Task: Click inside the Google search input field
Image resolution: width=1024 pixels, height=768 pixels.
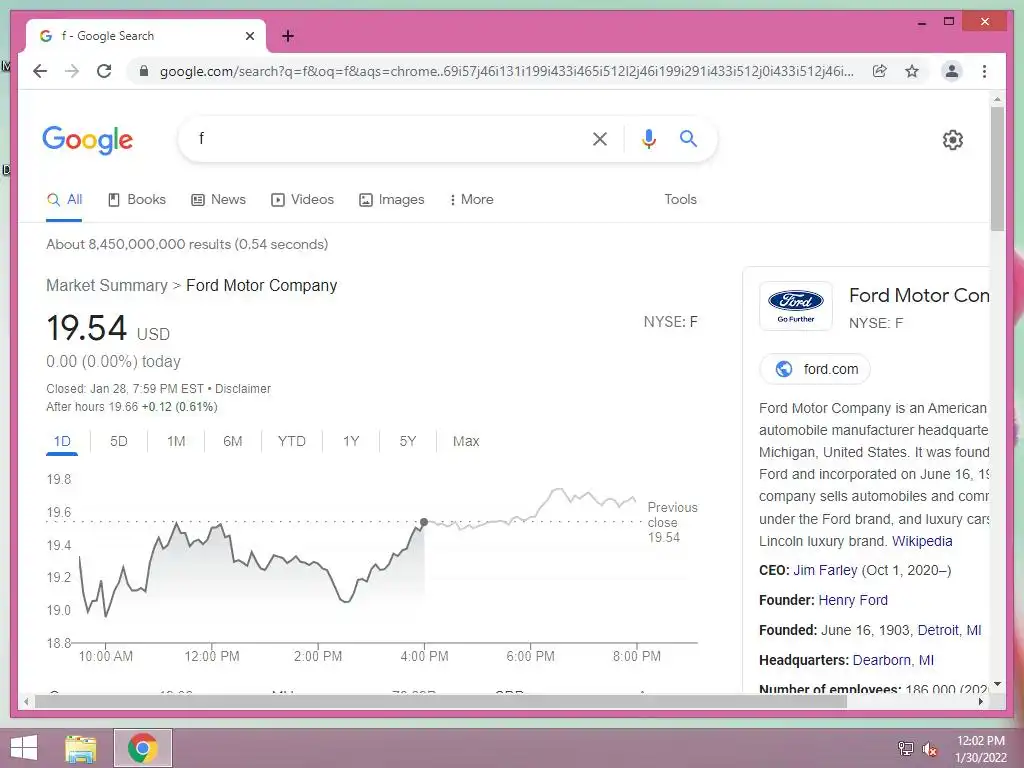Action: (385, 138)
